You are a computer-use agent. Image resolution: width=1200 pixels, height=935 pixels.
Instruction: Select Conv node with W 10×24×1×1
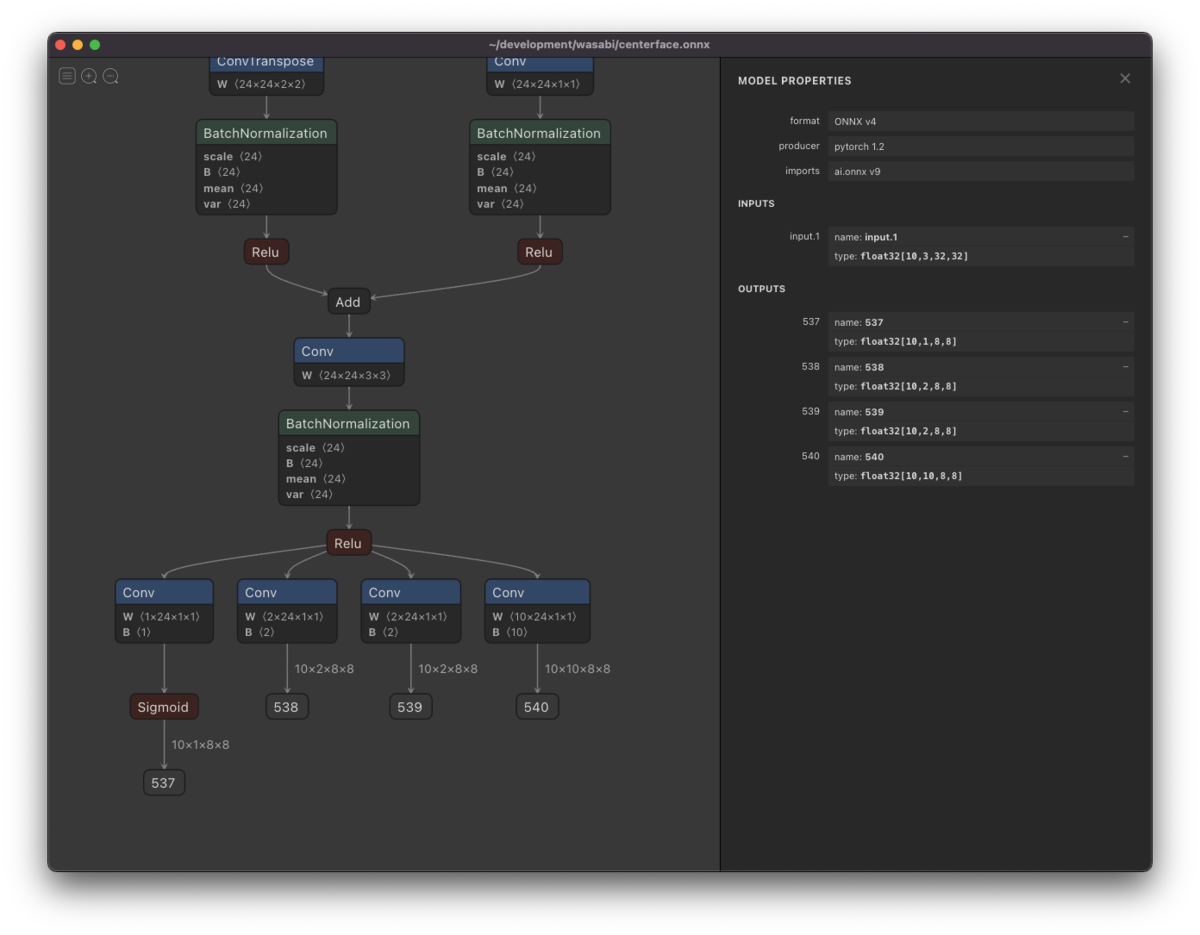(x=538, y=592)
